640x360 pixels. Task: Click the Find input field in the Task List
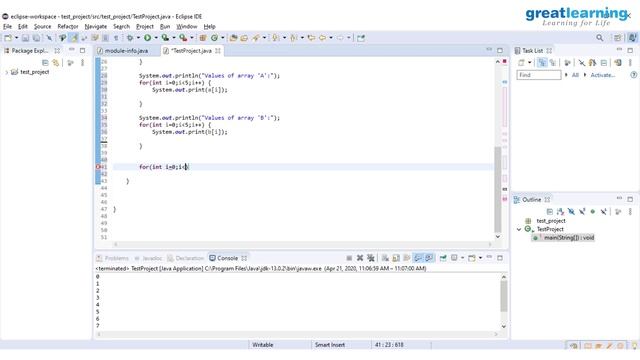(539, 75)
